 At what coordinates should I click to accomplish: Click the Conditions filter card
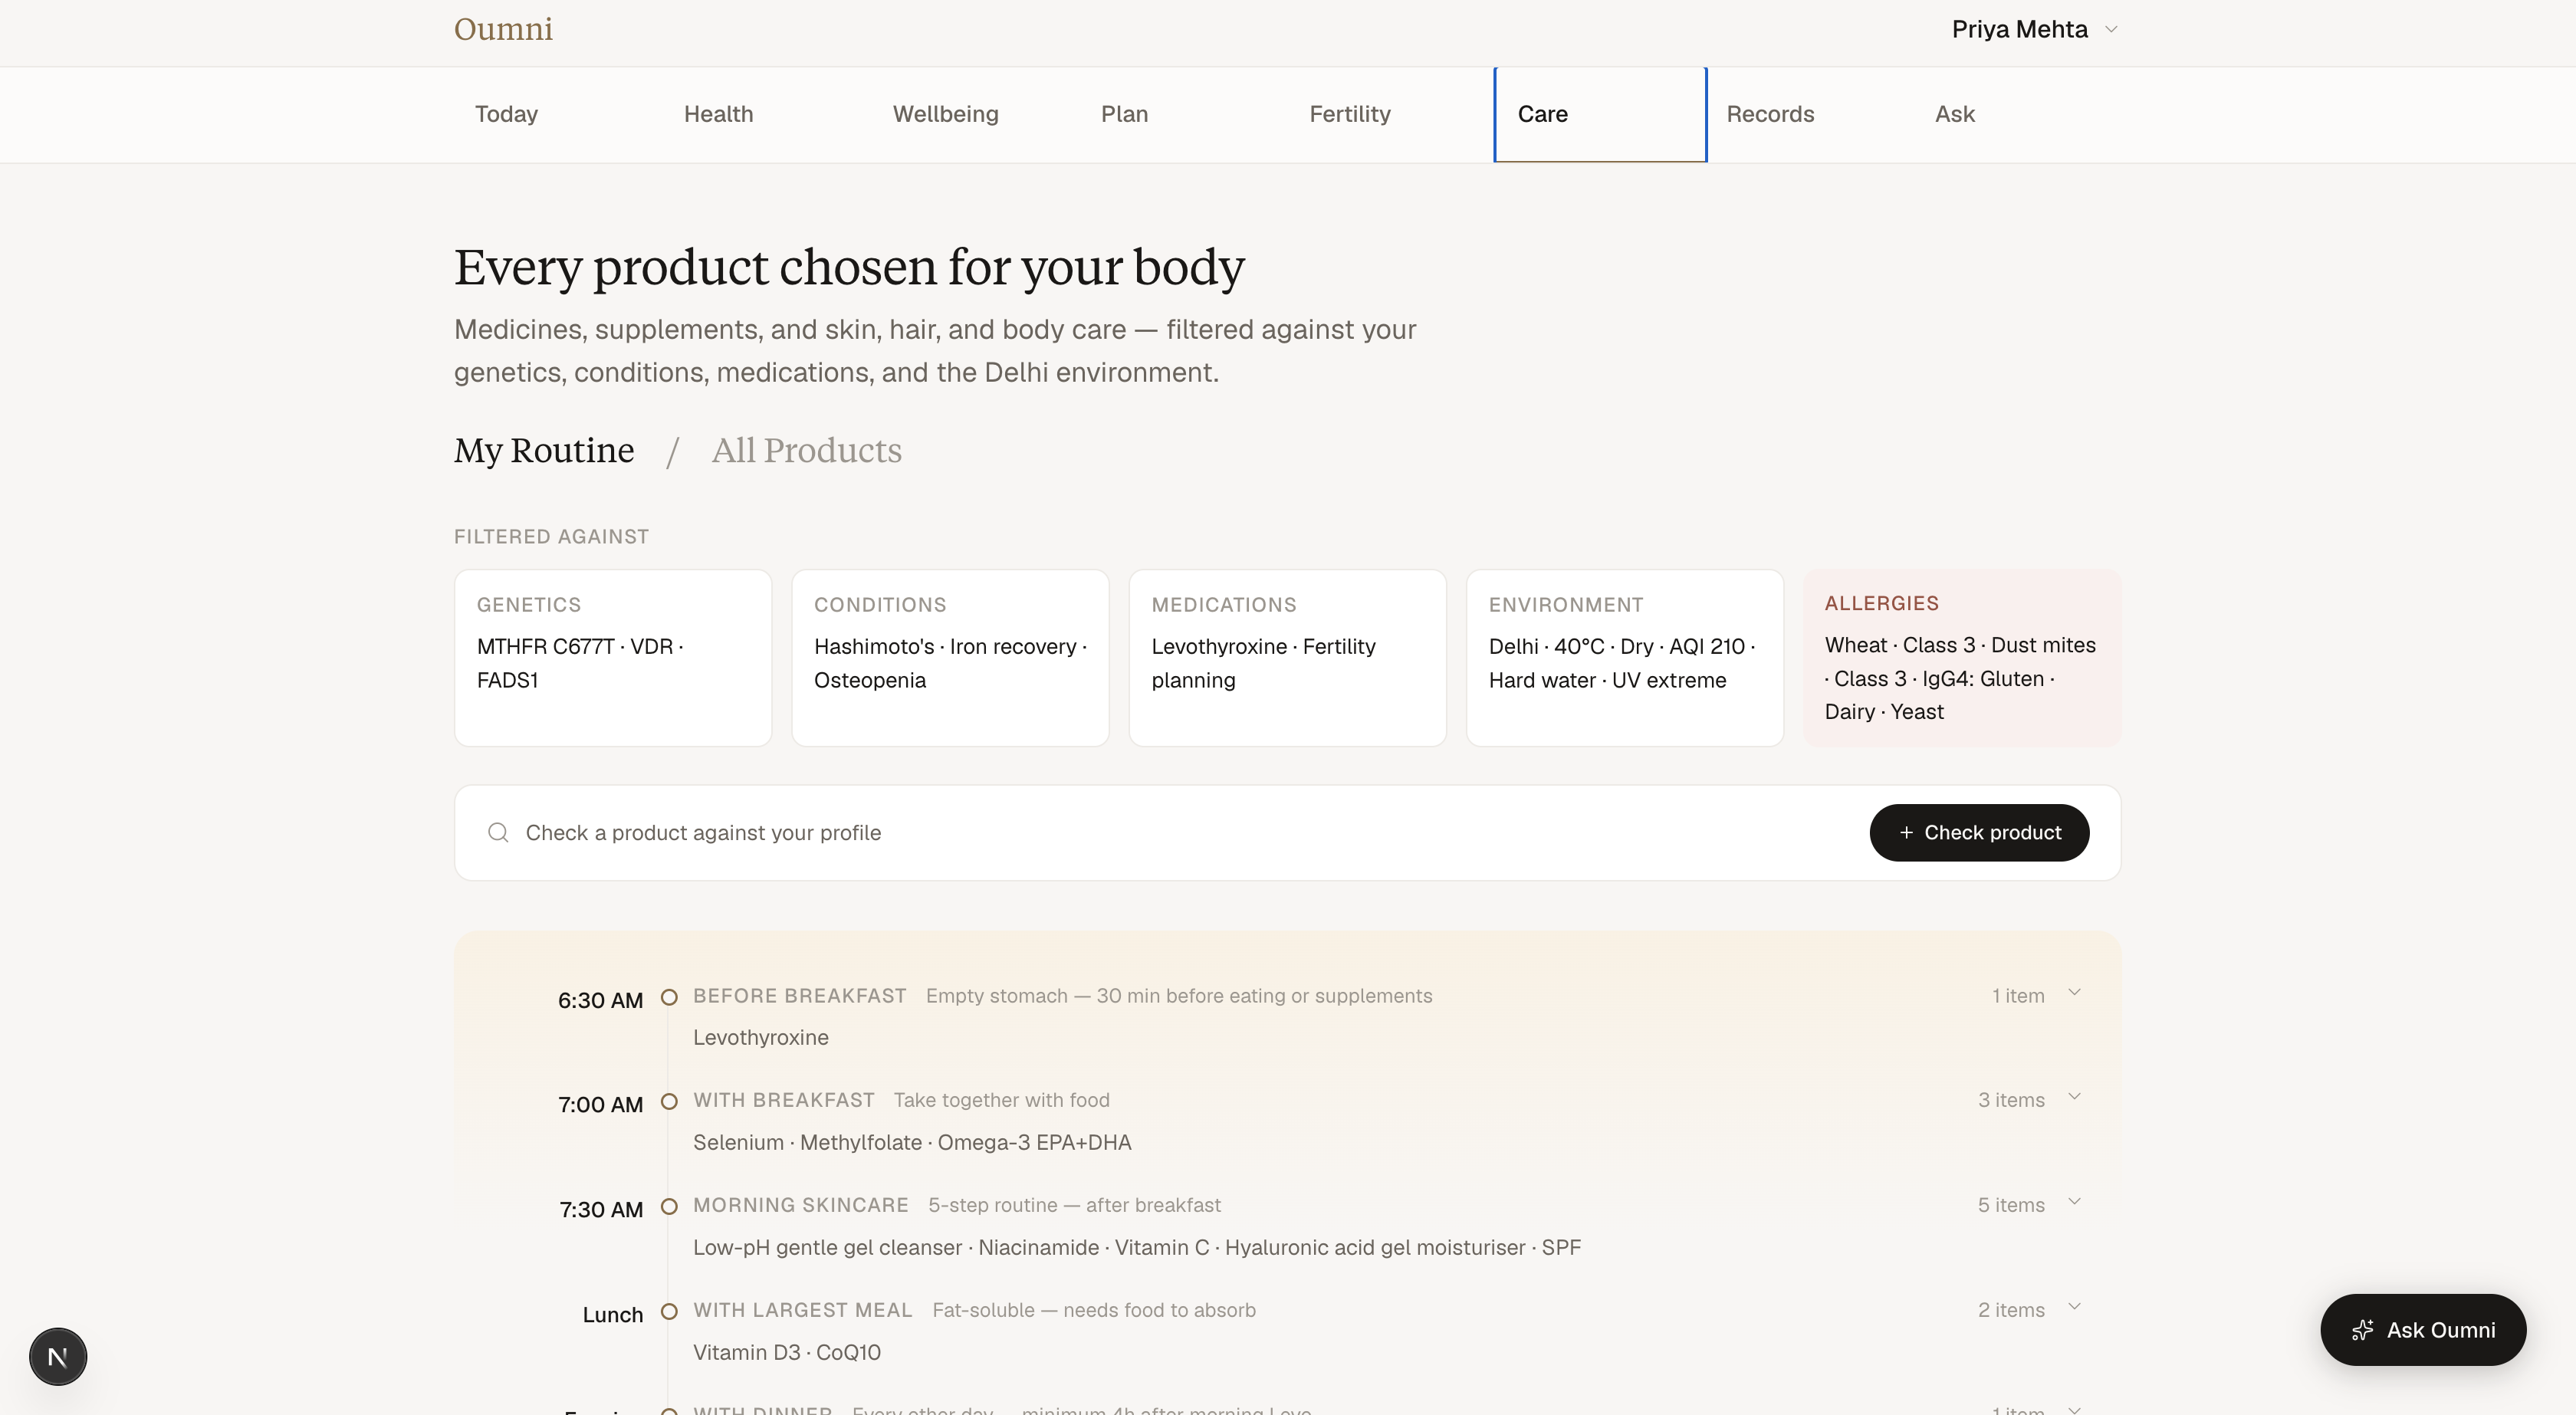pos(950,658)
